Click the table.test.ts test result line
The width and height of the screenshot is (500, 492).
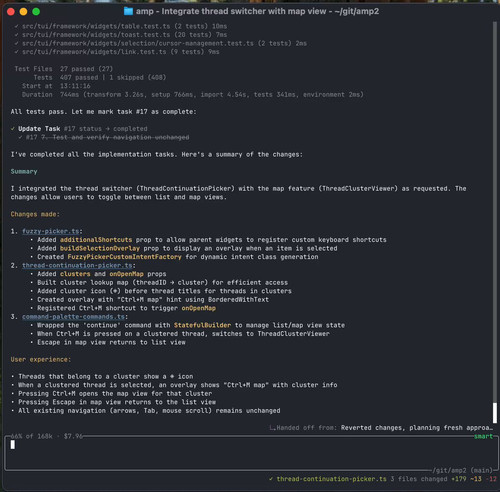point(121,26)
